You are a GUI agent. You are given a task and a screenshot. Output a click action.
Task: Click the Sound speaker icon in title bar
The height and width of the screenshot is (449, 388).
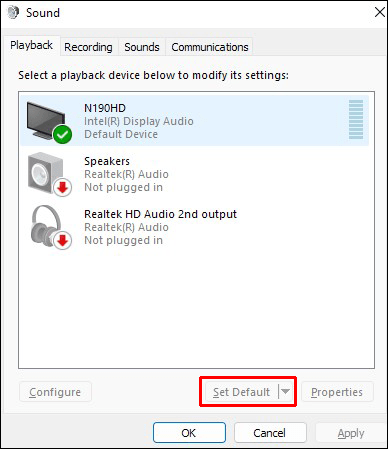click(x=13, y=13)
